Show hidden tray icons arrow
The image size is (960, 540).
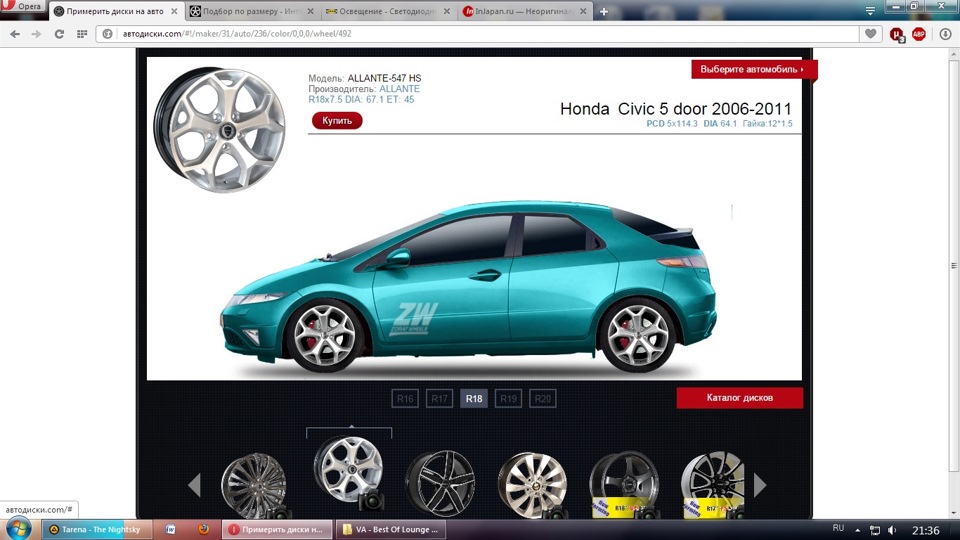tap(857, 530)
